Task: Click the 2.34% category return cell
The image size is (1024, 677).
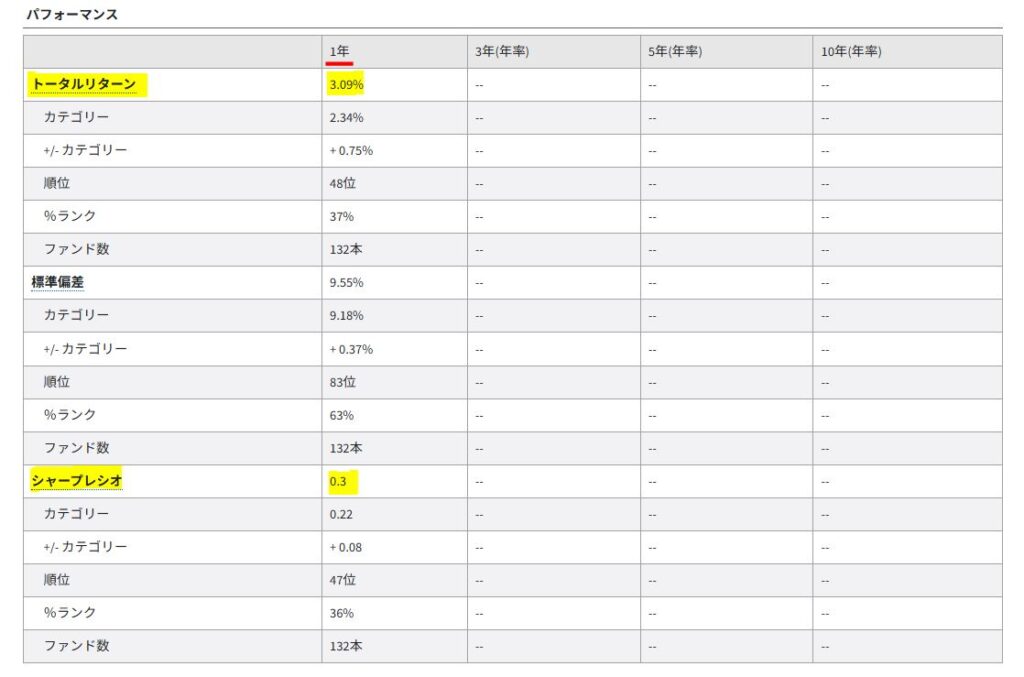Action: click(346, 118)
